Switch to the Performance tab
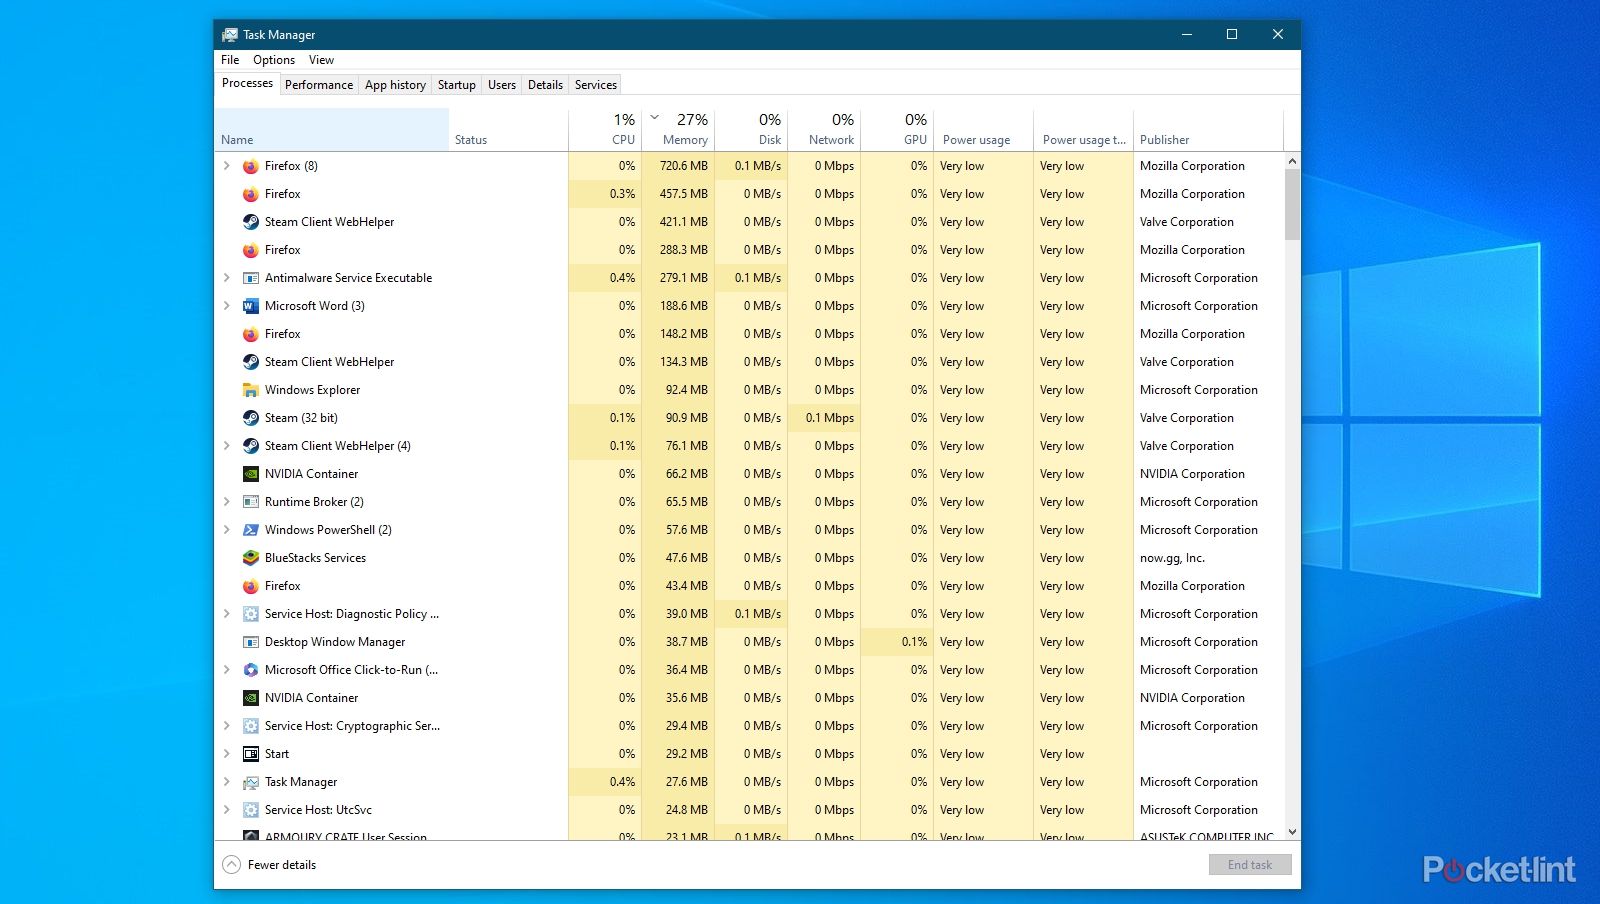 (x=319, y=85)
